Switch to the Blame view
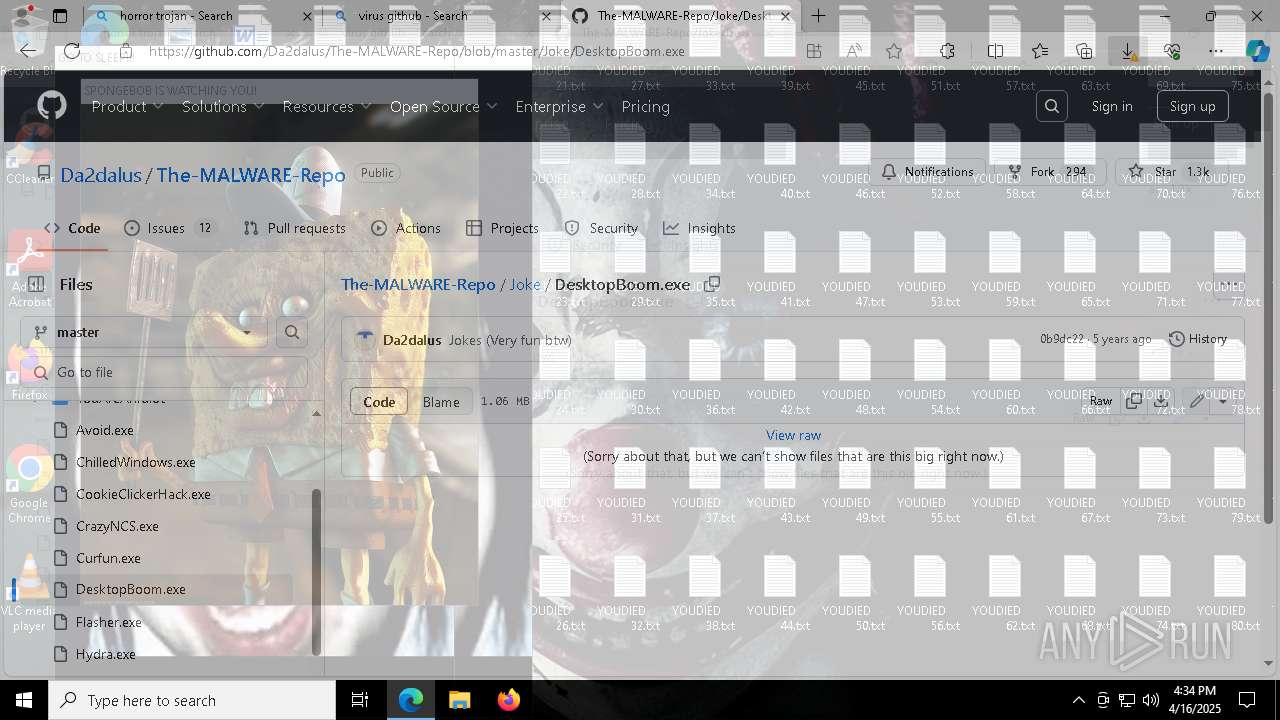The height and width of the screenshot is (720, 1280). click(441, 402)
